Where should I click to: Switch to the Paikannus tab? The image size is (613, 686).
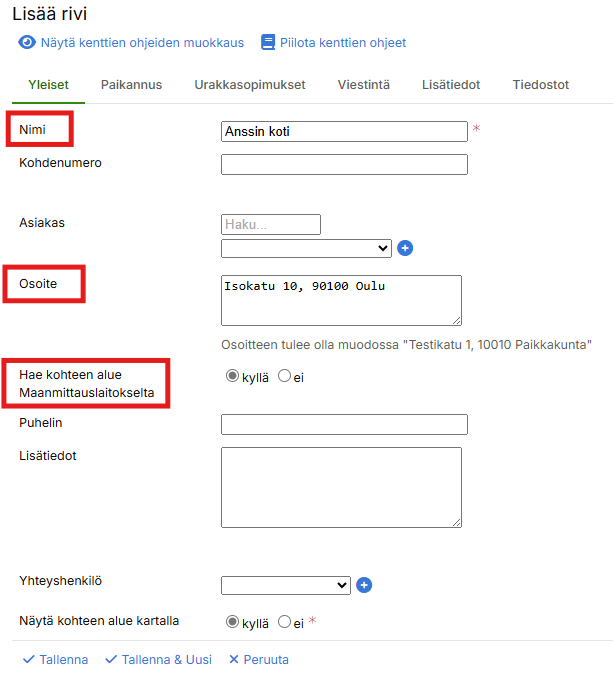point(131,85)
